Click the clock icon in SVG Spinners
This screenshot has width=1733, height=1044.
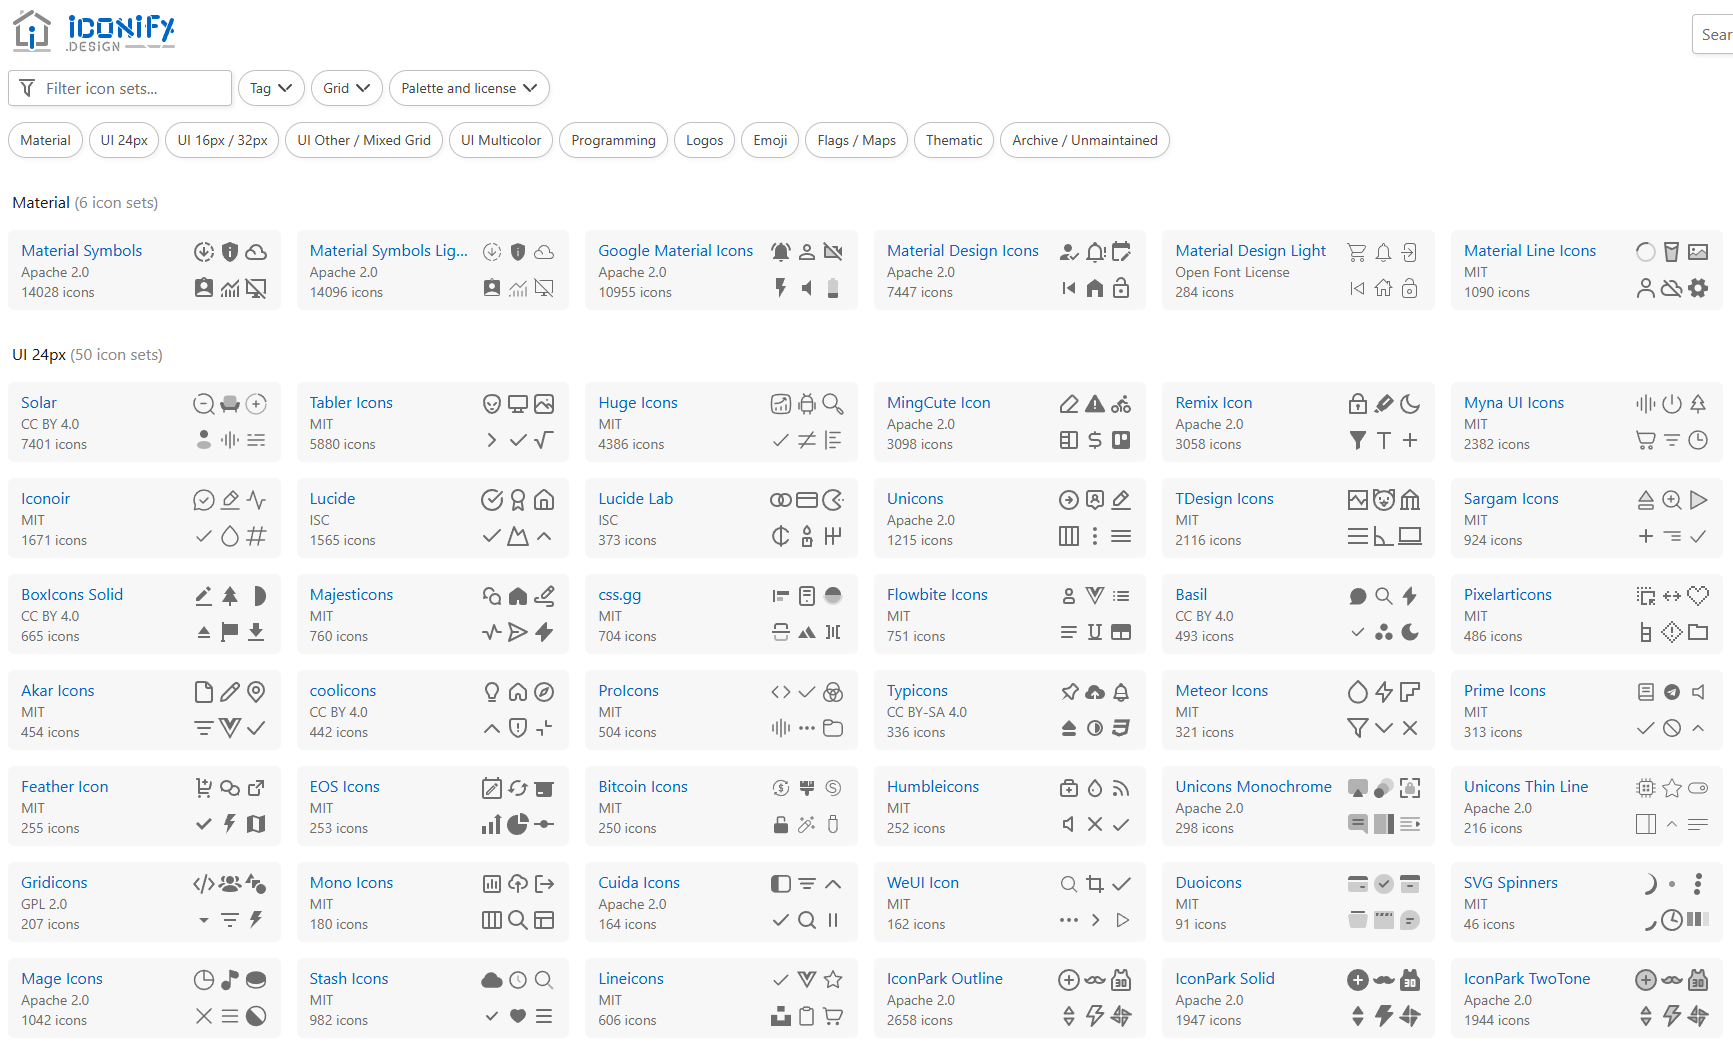point(1672,920)
